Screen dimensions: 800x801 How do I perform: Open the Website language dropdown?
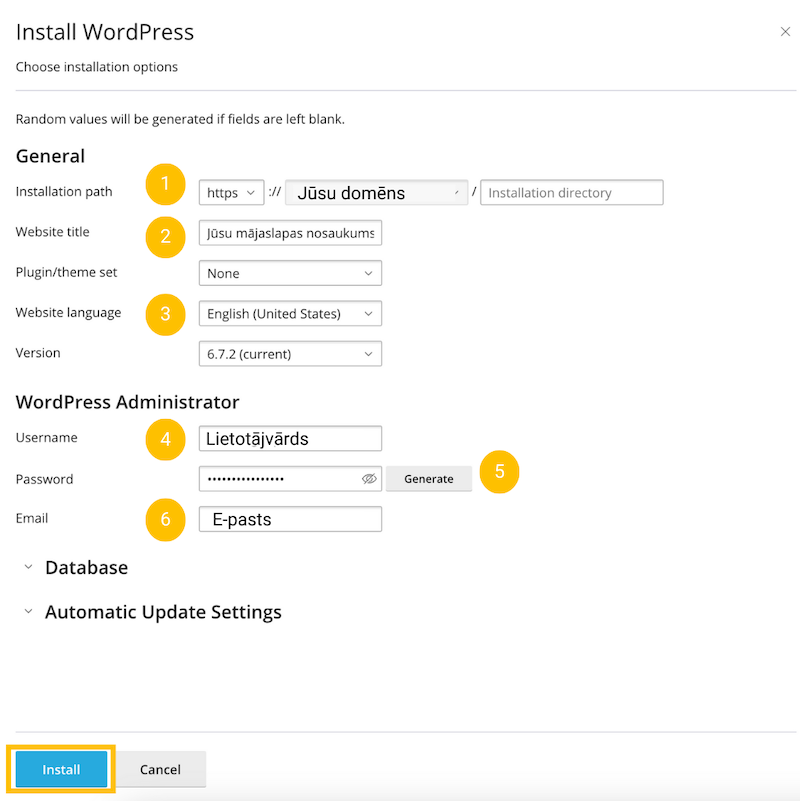click(290, 314)
